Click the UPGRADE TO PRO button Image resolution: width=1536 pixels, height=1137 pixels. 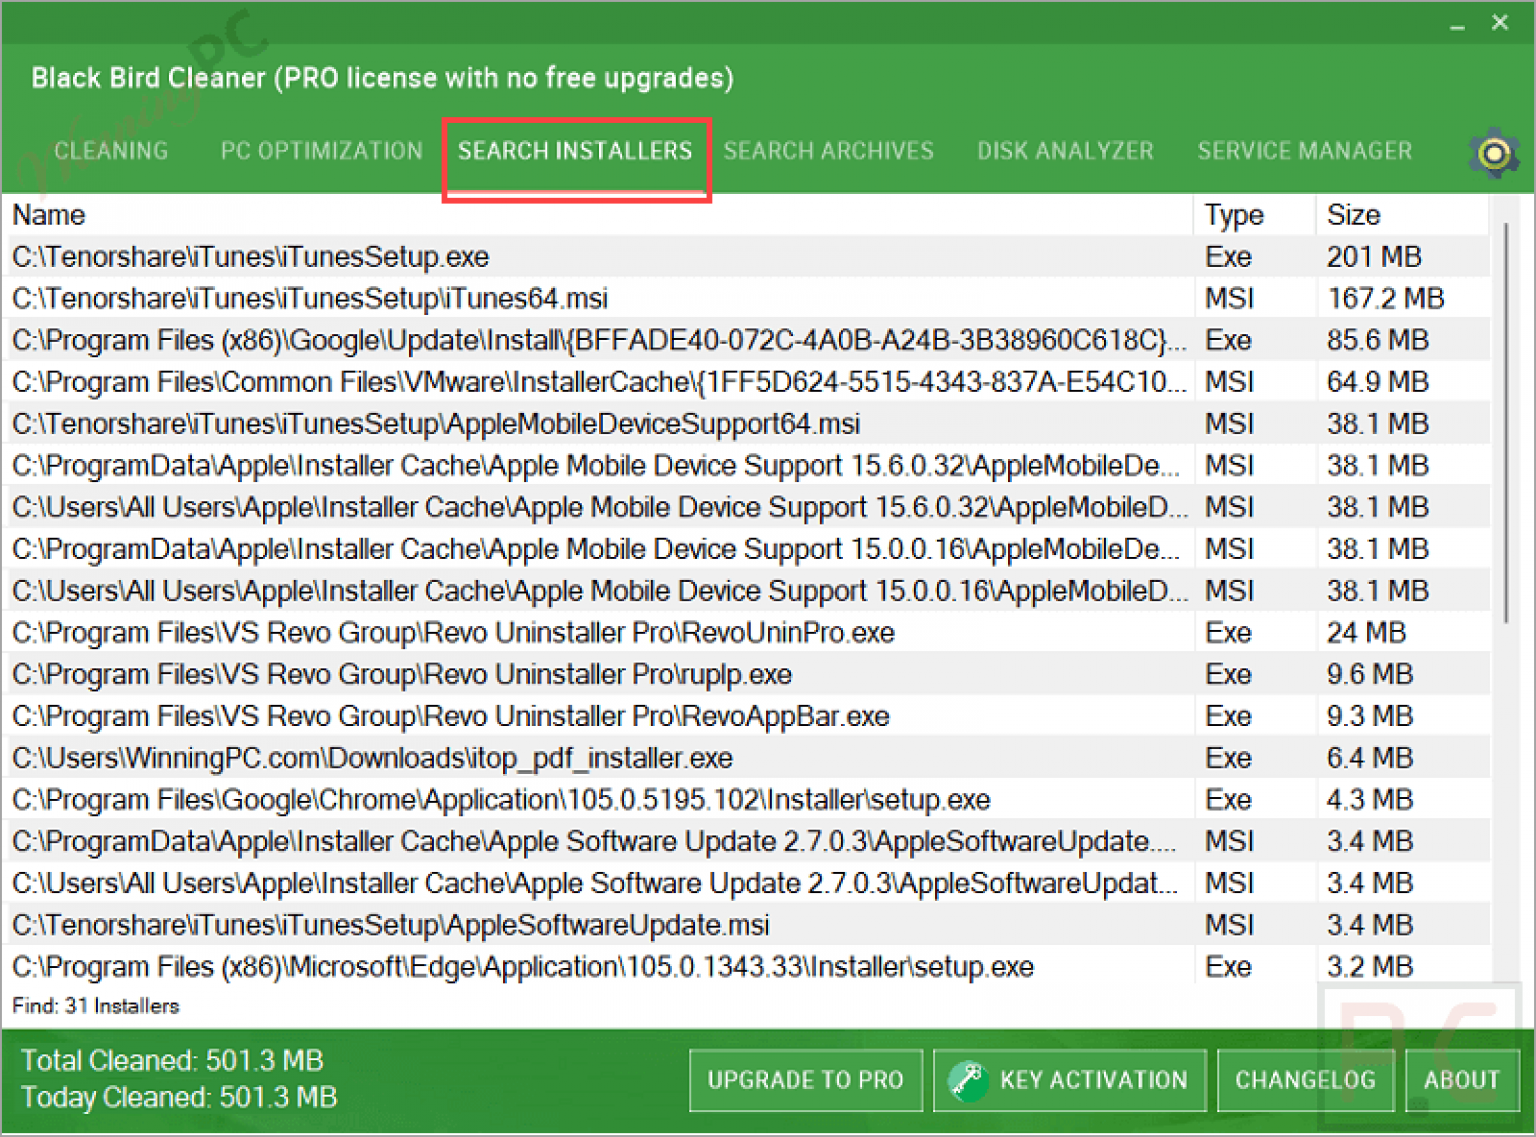click(805, 1080)
